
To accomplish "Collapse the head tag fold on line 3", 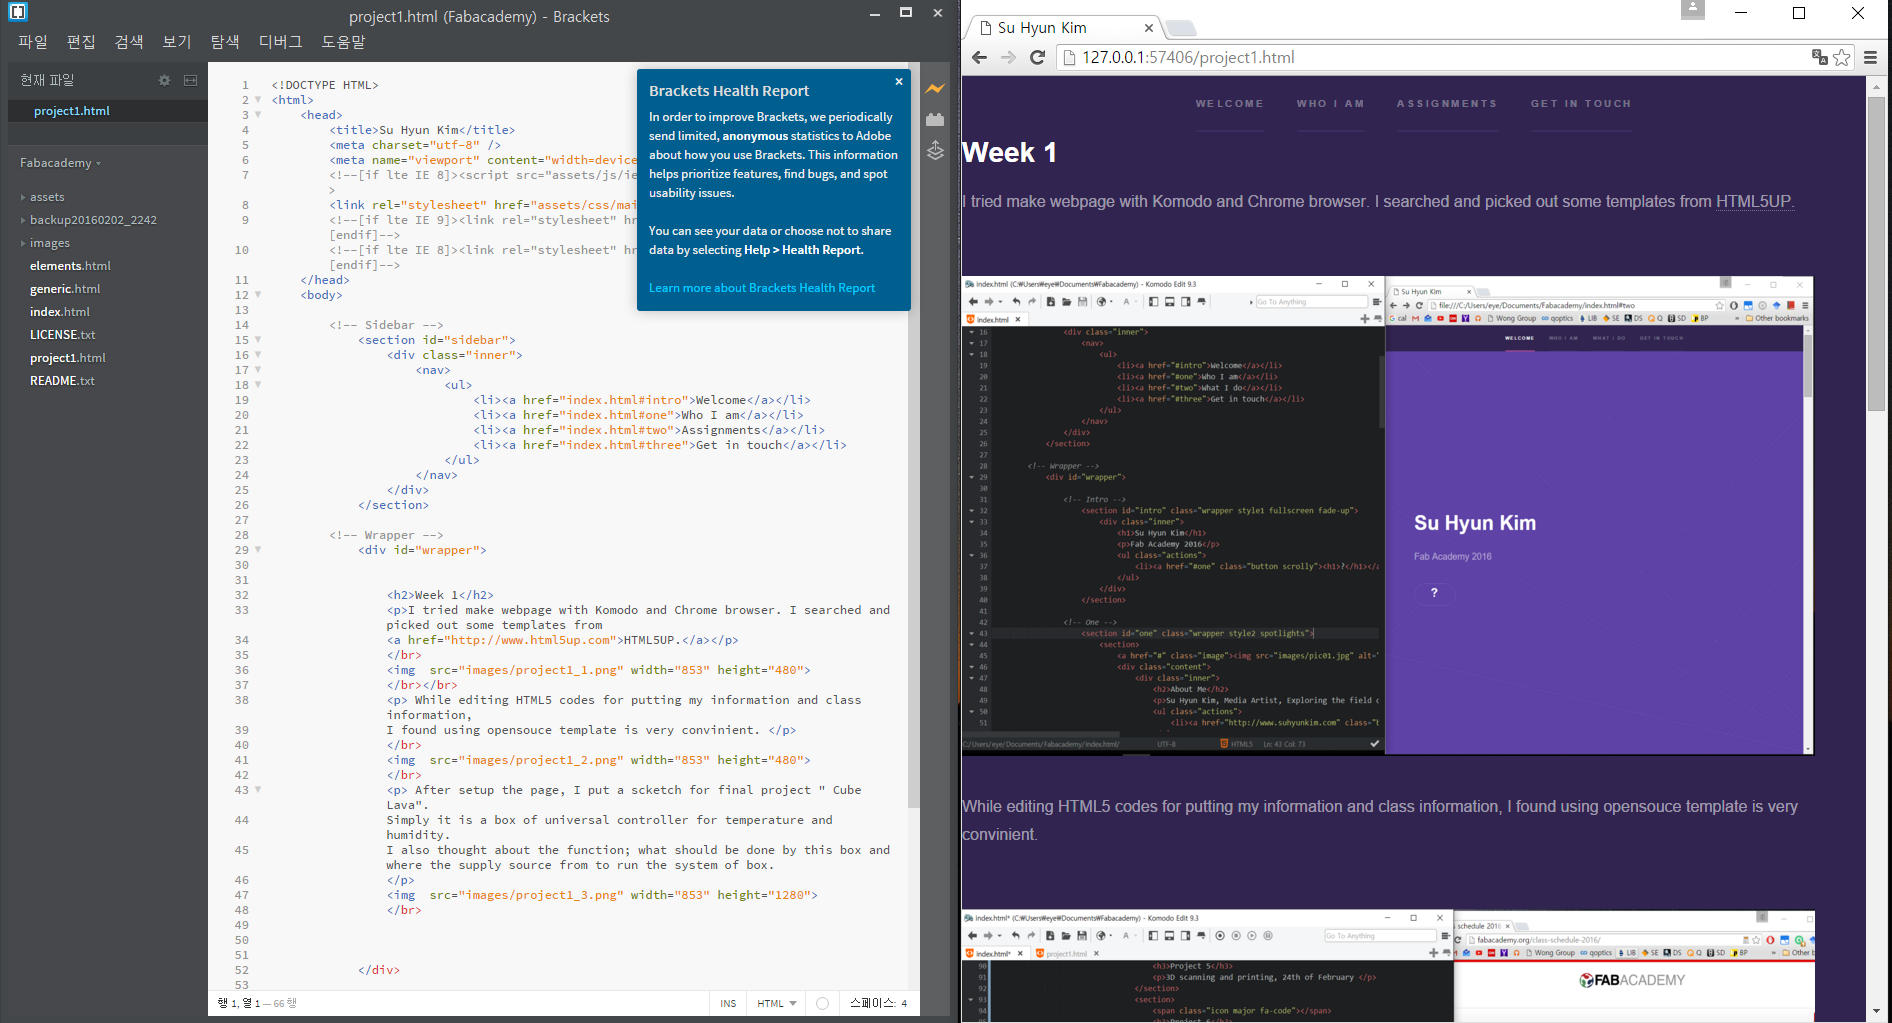I will pos(258,115).
